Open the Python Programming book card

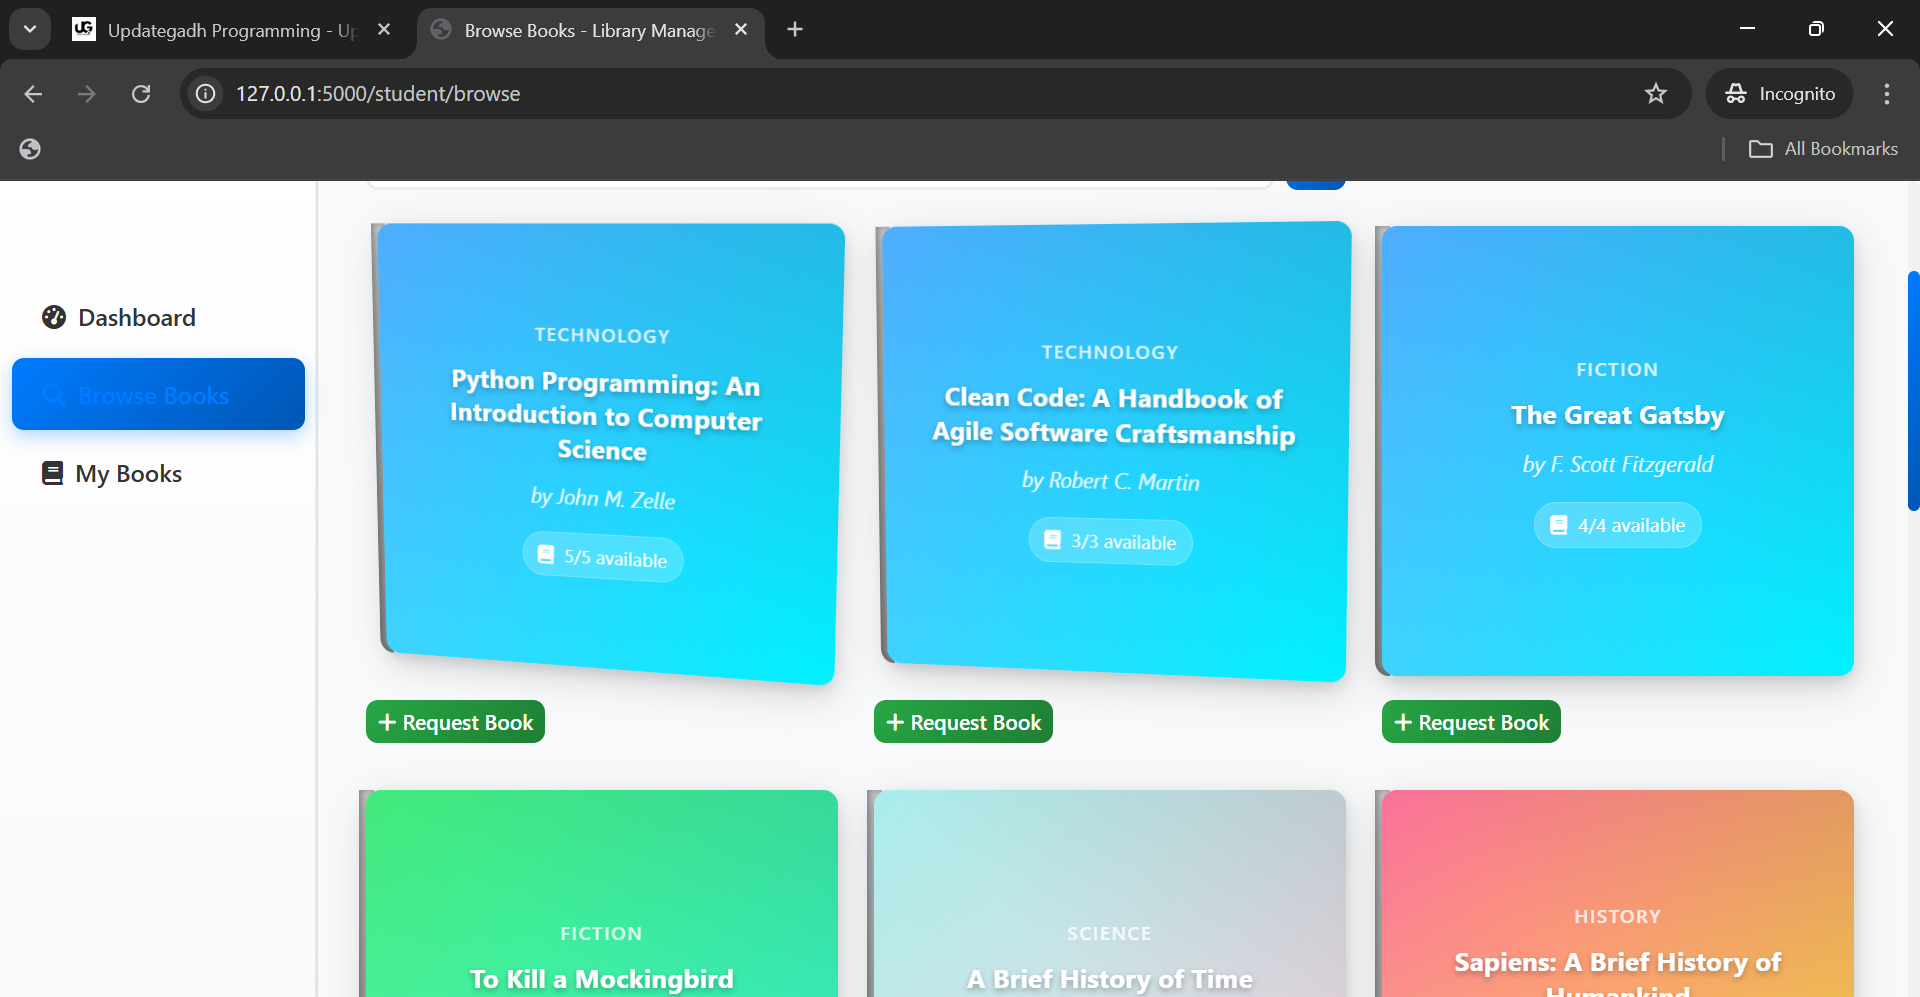(608, 453)
